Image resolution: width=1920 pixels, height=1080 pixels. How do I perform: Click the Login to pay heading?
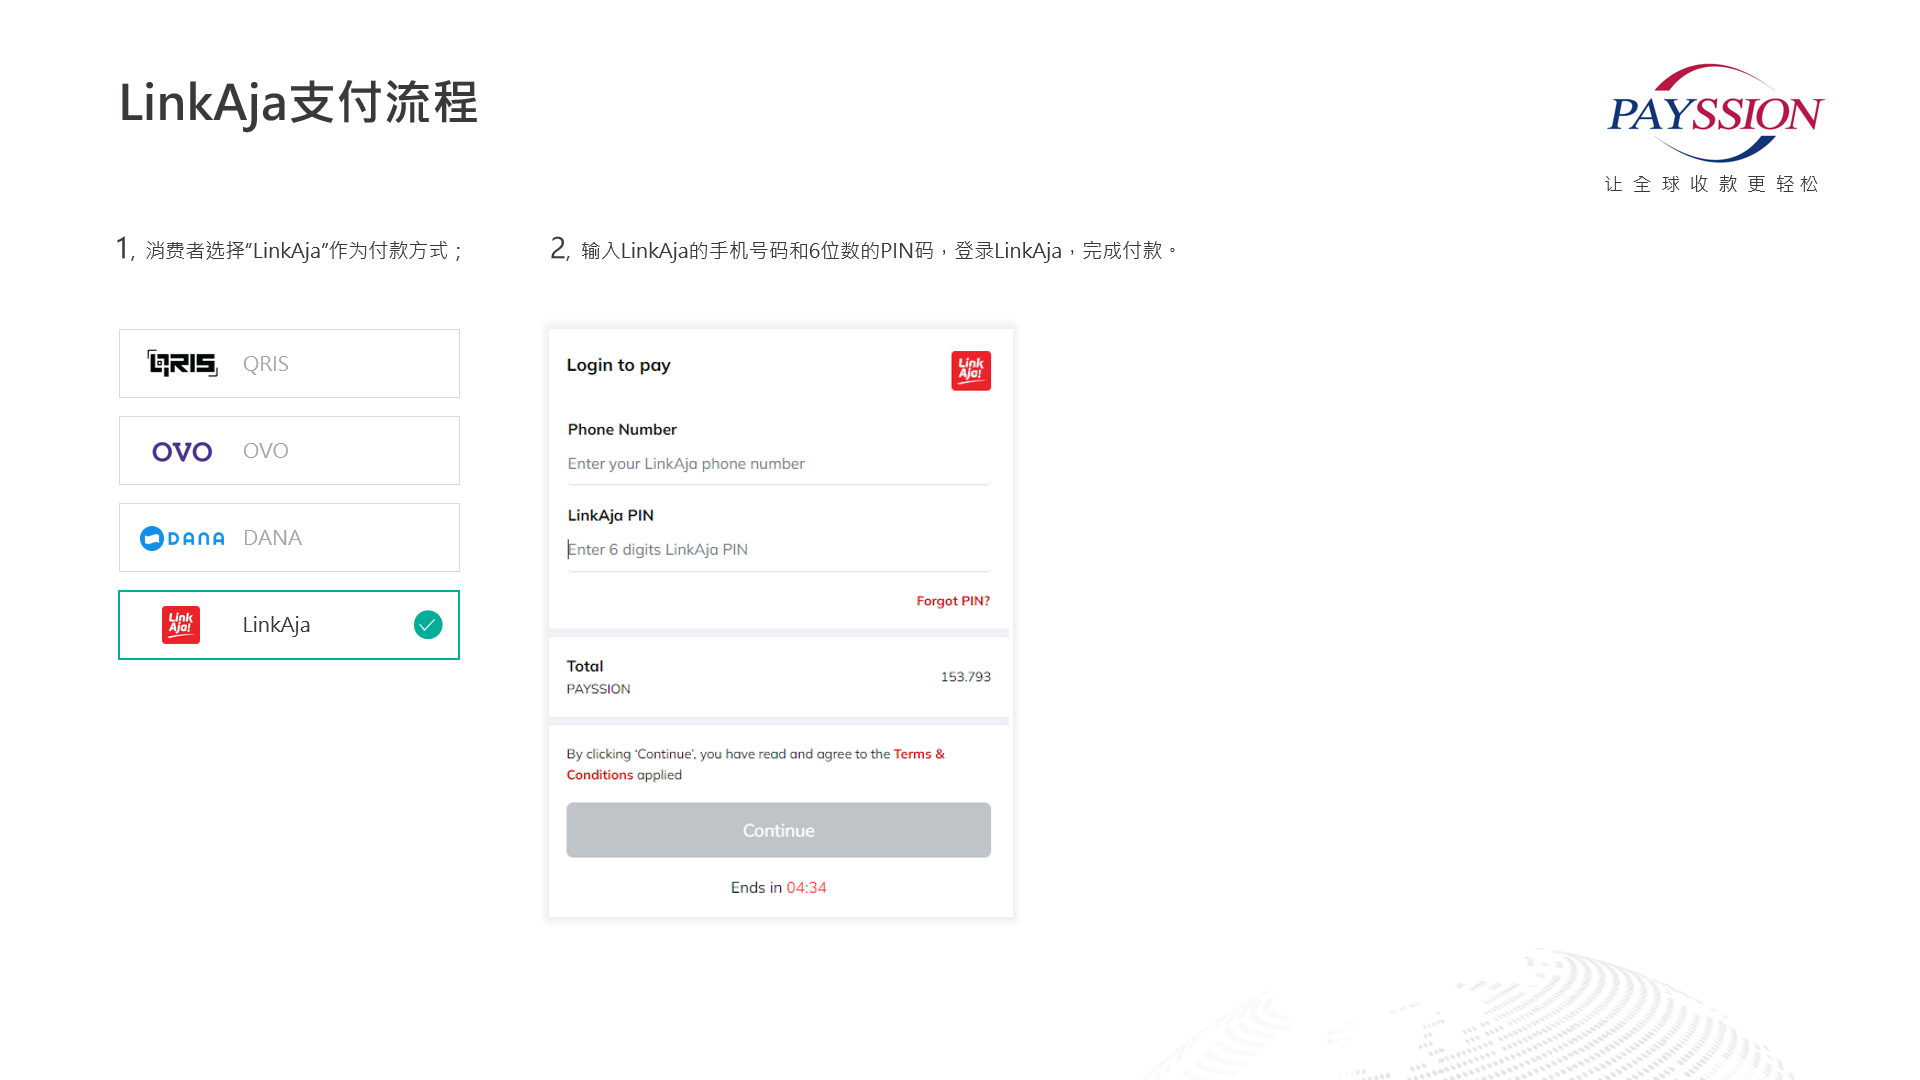[618, 365]
